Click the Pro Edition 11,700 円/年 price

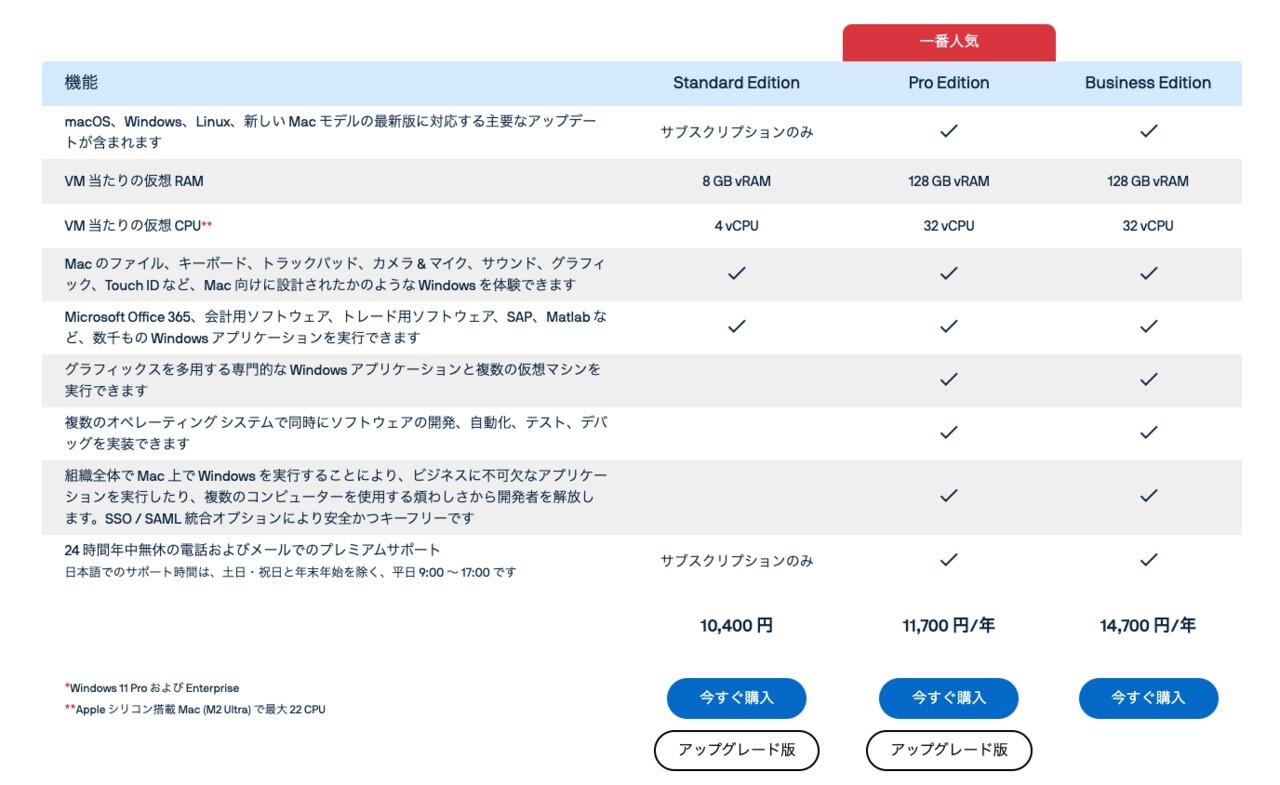pos(948,626)
